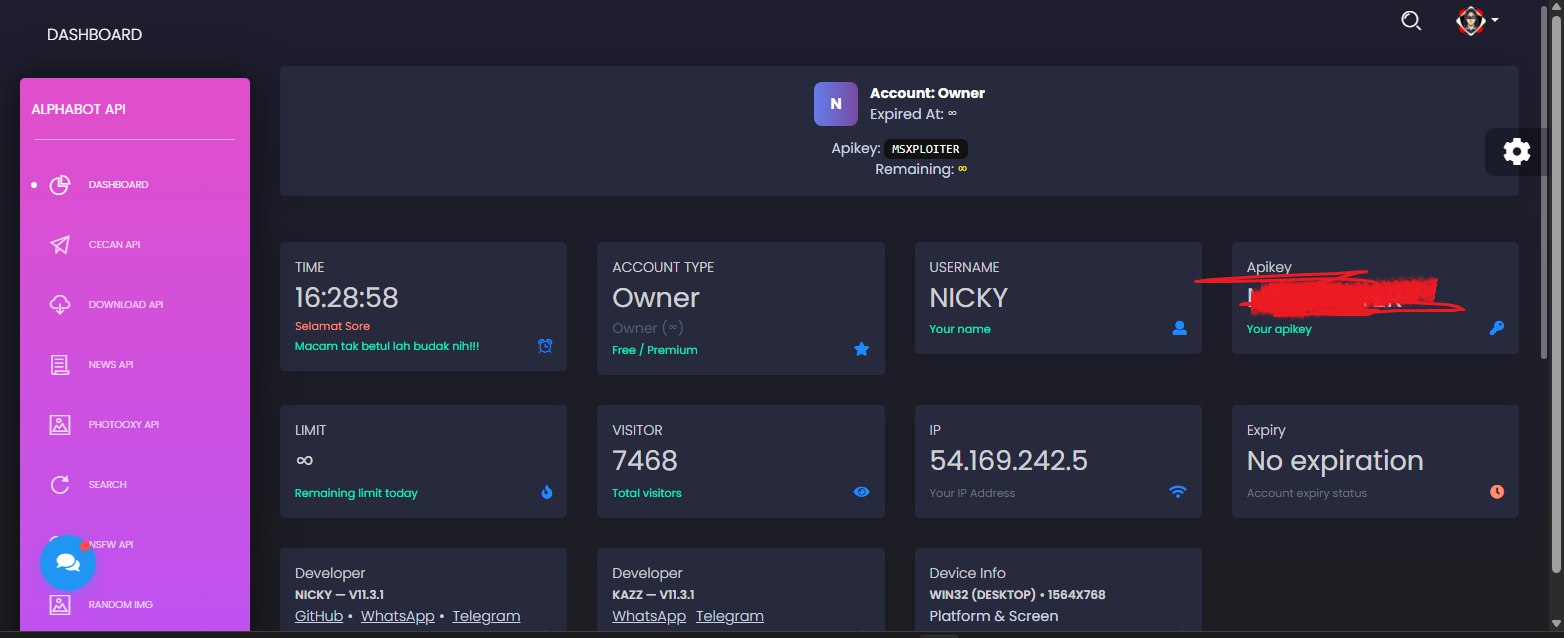The width and height of the screenshot is (1564, 638).
Task: Open Nicky's GitHub link
Action: [319, 616]
